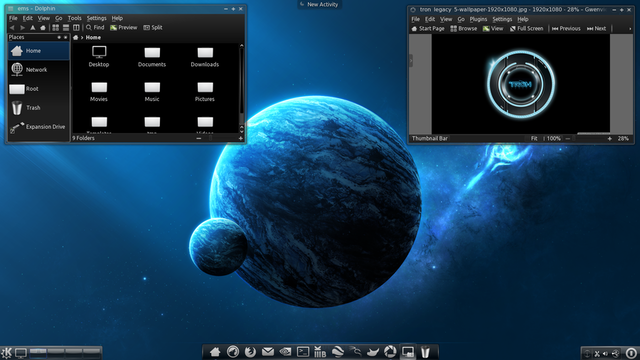Open terminal from the dock
640x360 pixels.
[303, 352]
